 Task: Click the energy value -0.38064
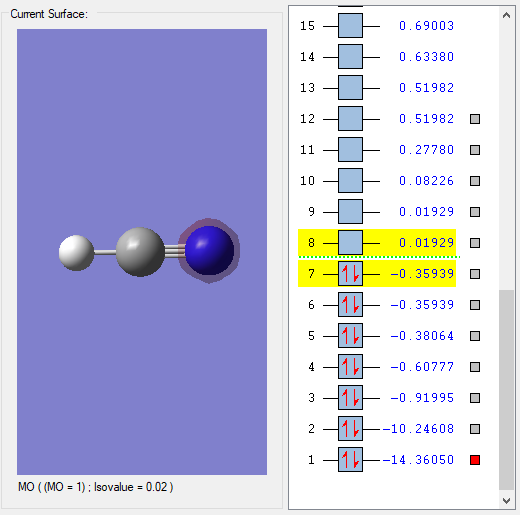[422, 336]
